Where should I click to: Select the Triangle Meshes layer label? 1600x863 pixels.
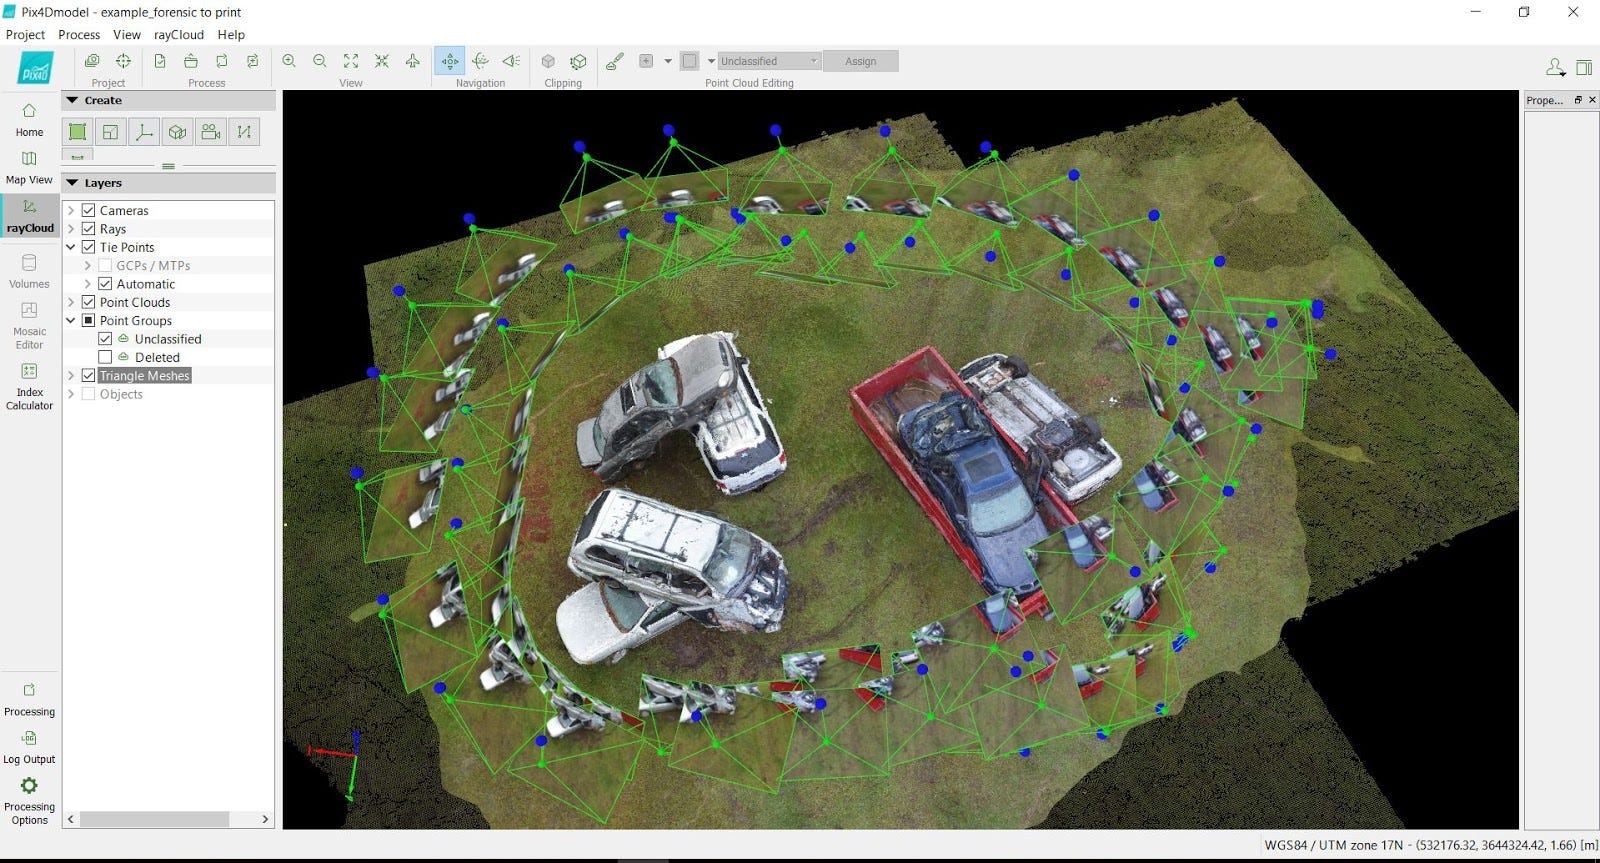(x=145, y=375)
